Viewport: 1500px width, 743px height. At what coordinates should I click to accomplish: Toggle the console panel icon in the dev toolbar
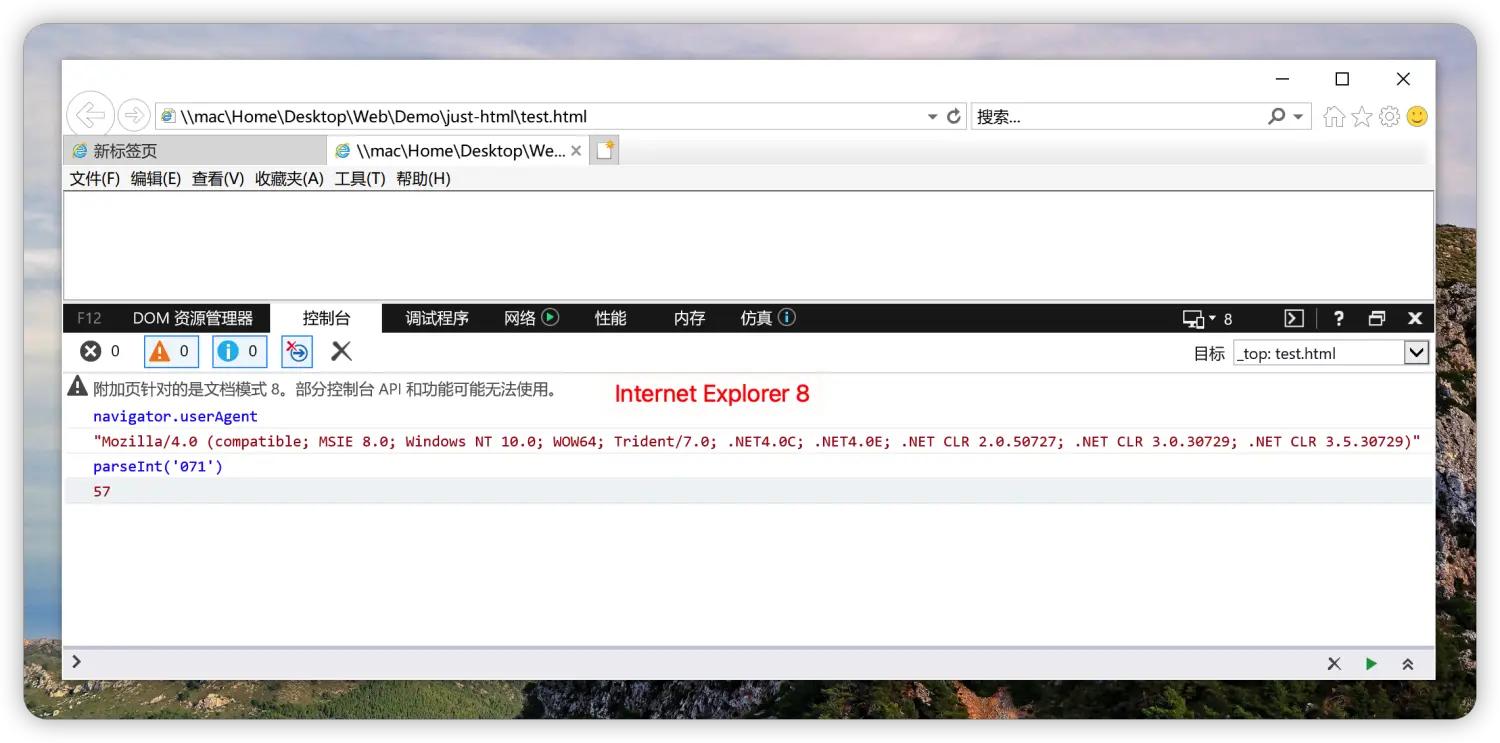click(1294, 319)
